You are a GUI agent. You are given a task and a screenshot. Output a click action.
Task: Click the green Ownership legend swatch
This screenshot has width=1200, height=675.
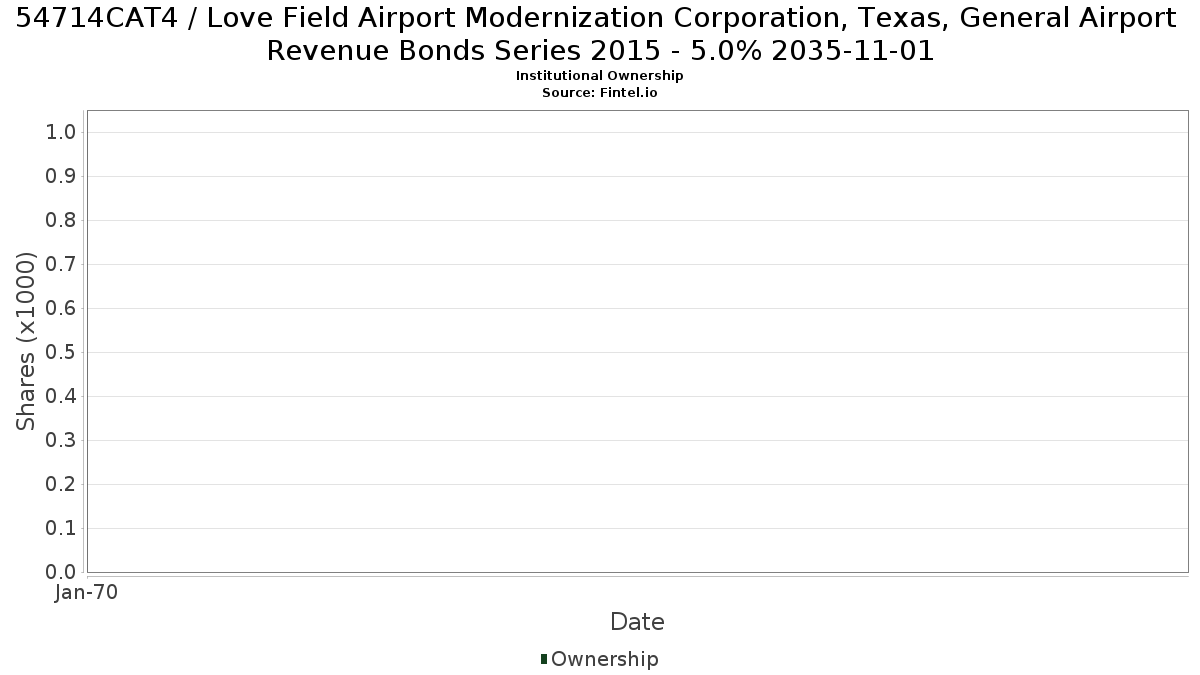coord(544,659)
